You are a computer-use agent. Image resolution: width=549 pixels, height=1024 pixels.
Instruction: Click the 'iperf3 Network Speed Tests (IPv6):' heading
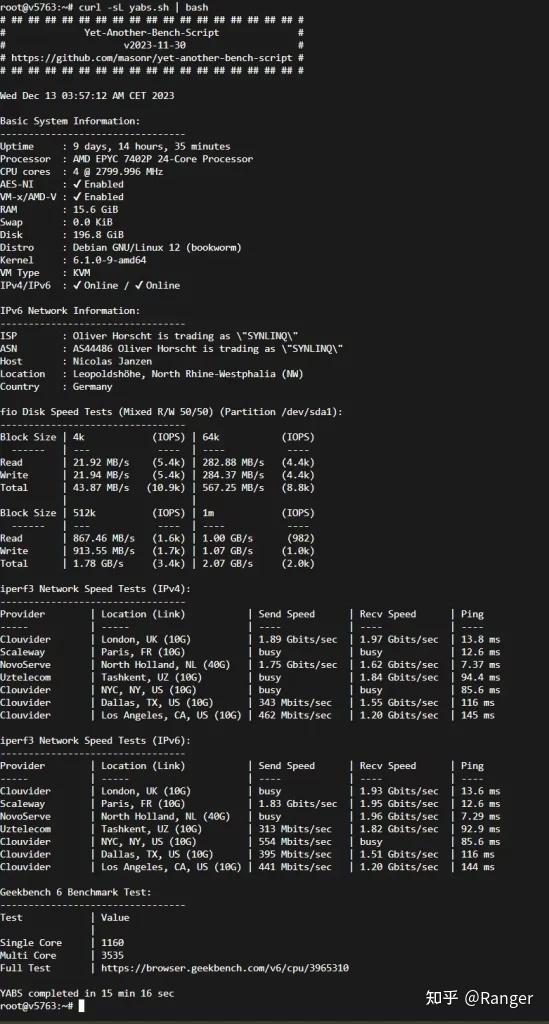(x=95, y=741)
